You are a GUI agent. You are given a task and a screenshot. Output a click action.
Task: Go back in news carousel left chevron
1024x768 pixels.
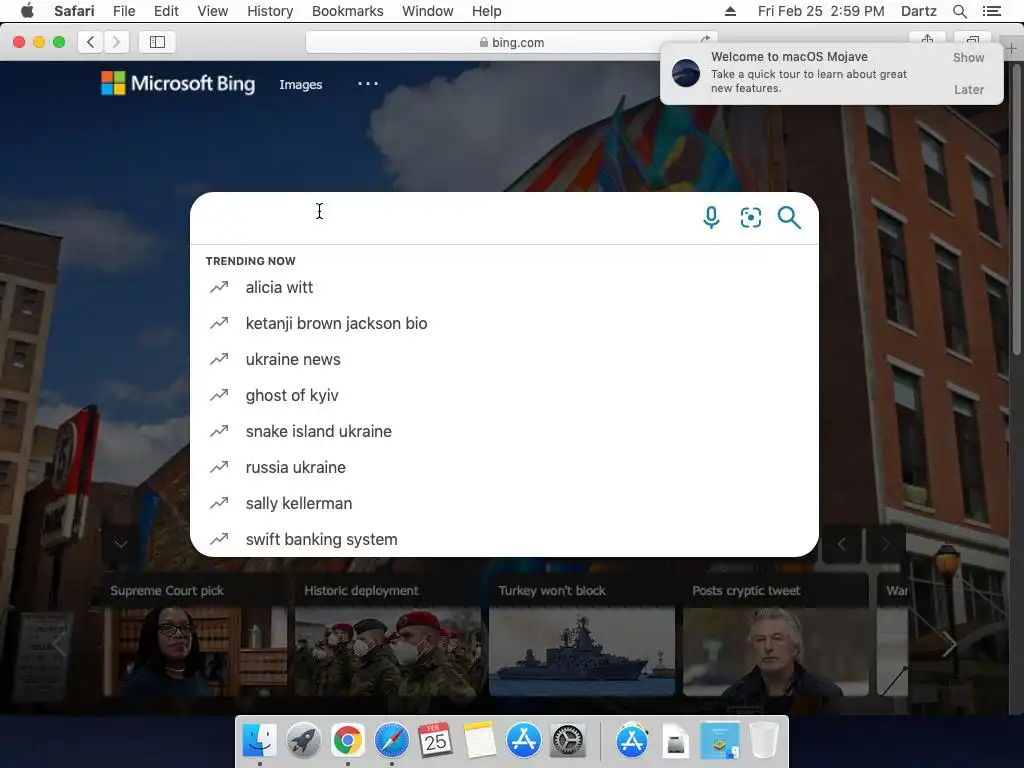click(x=60, y=645)
